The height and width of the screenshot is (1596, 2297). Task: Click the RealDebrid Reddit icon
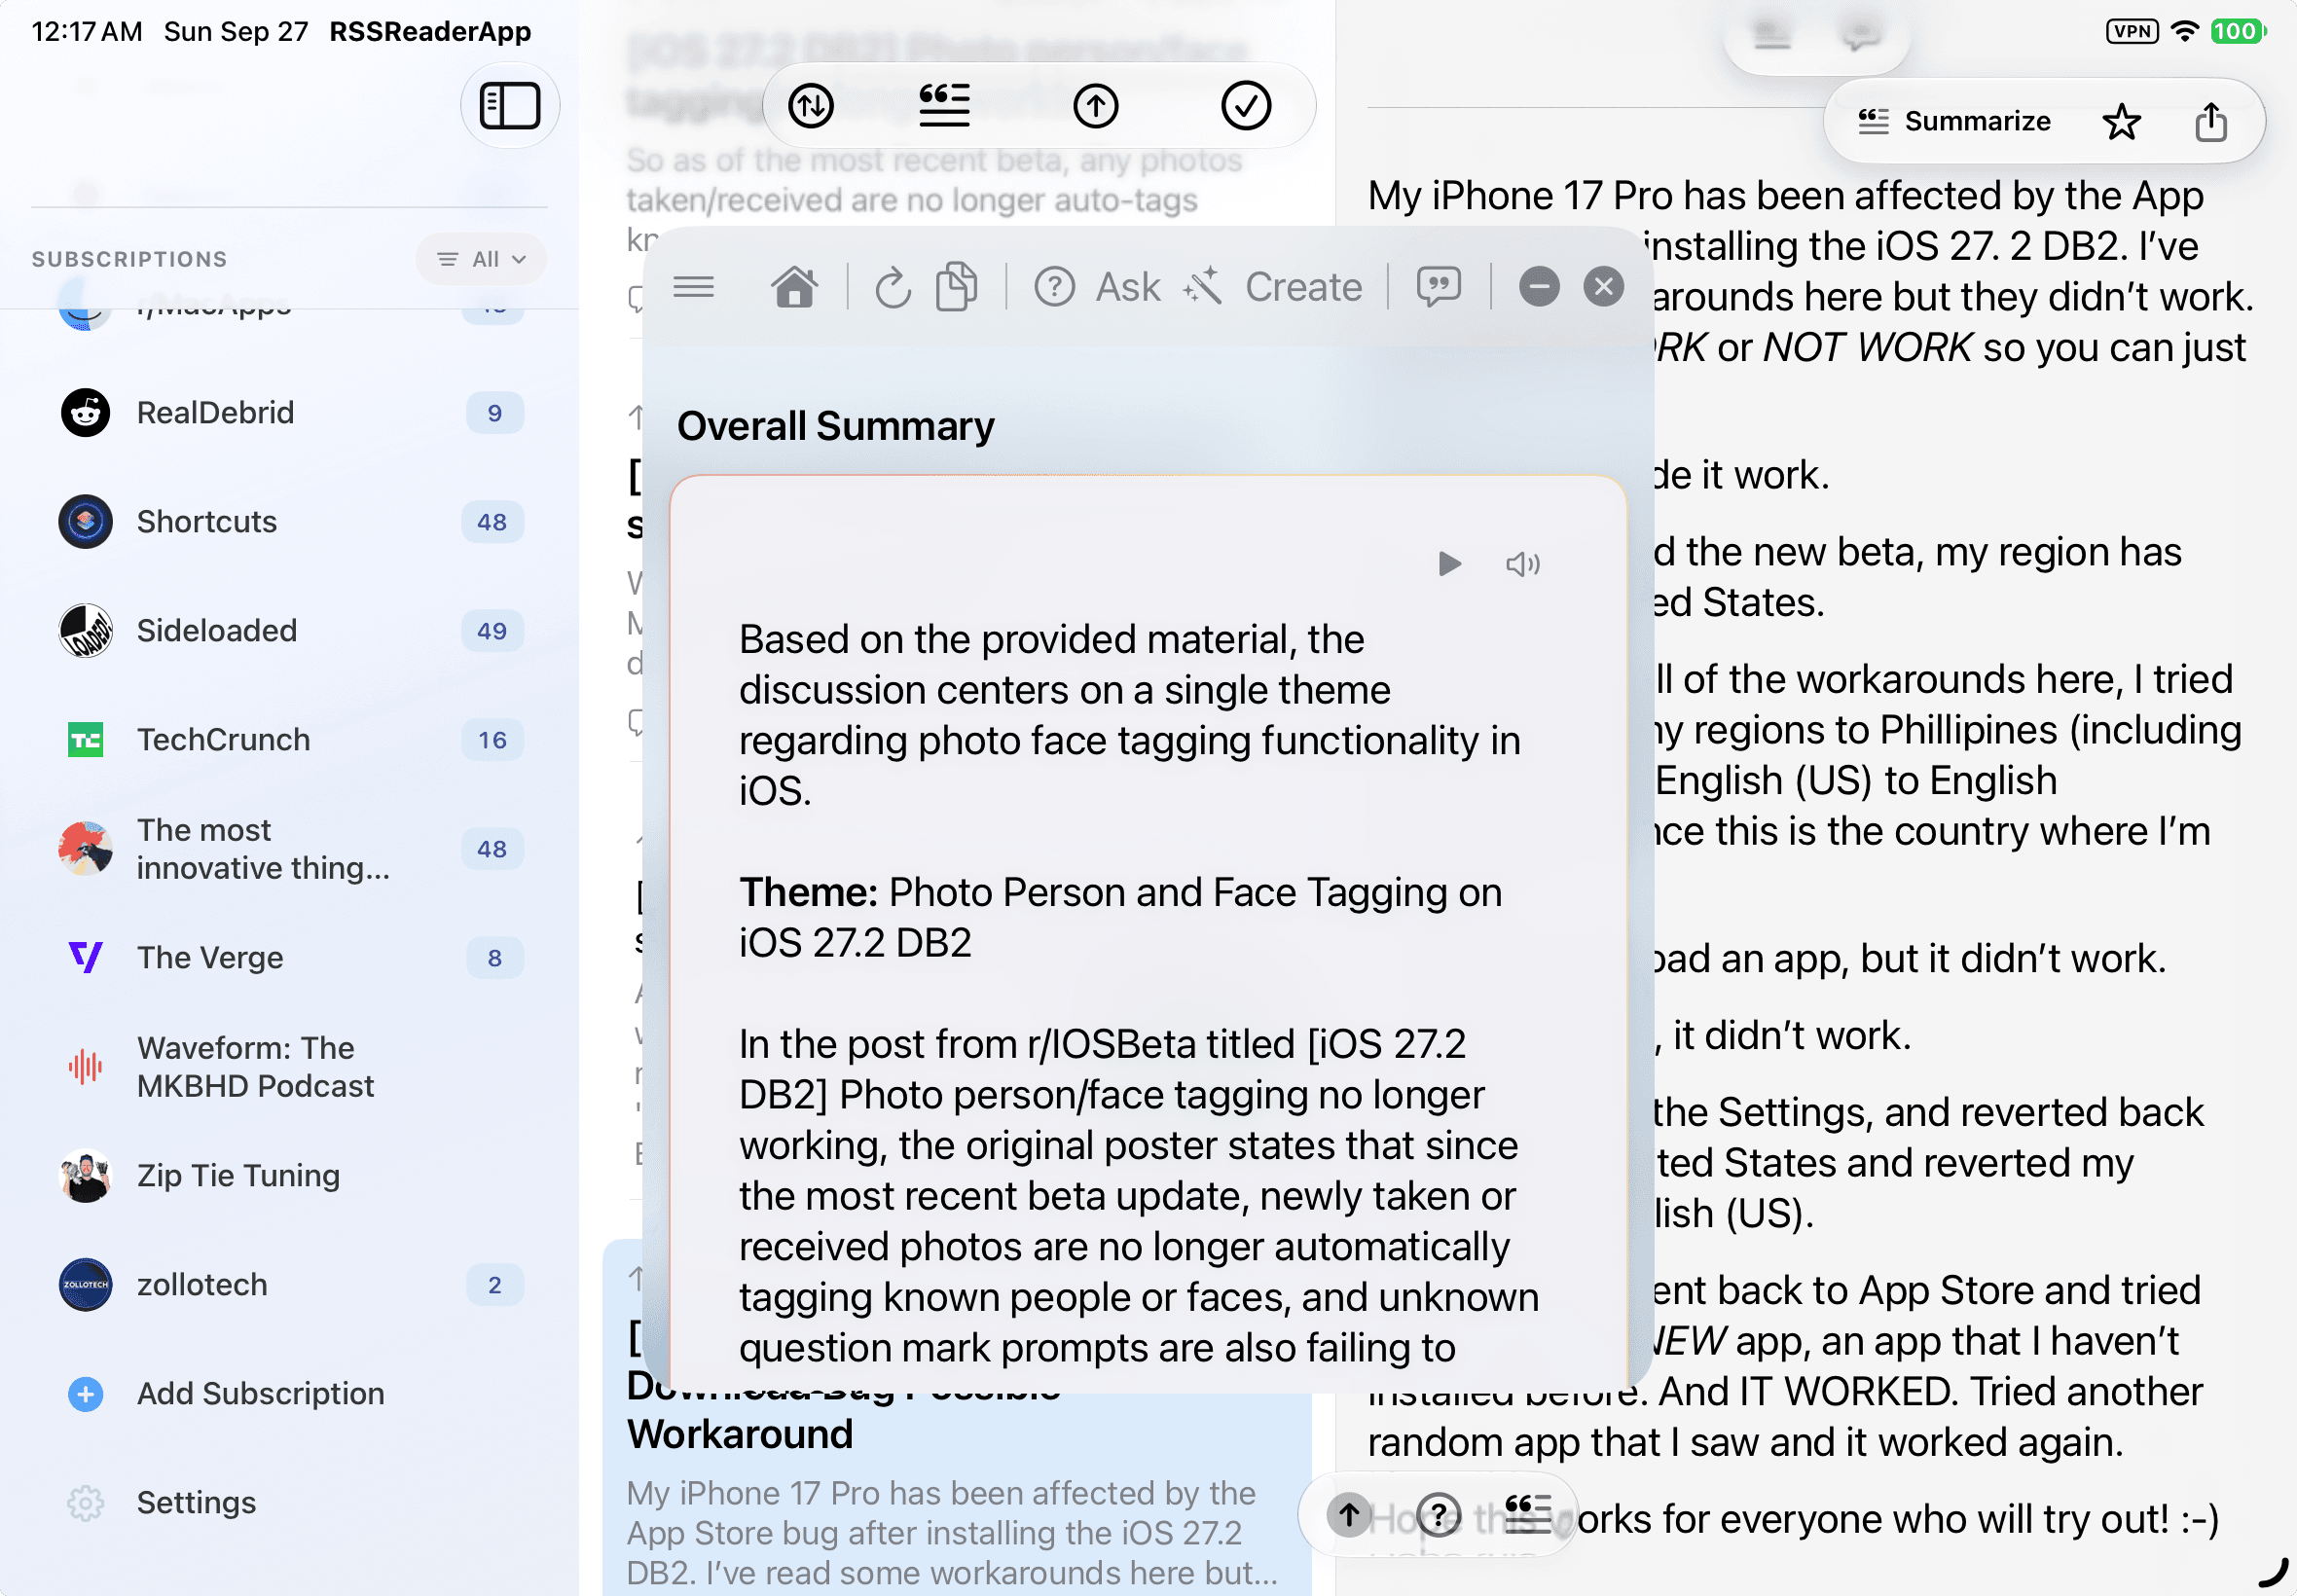pos(85,413)
